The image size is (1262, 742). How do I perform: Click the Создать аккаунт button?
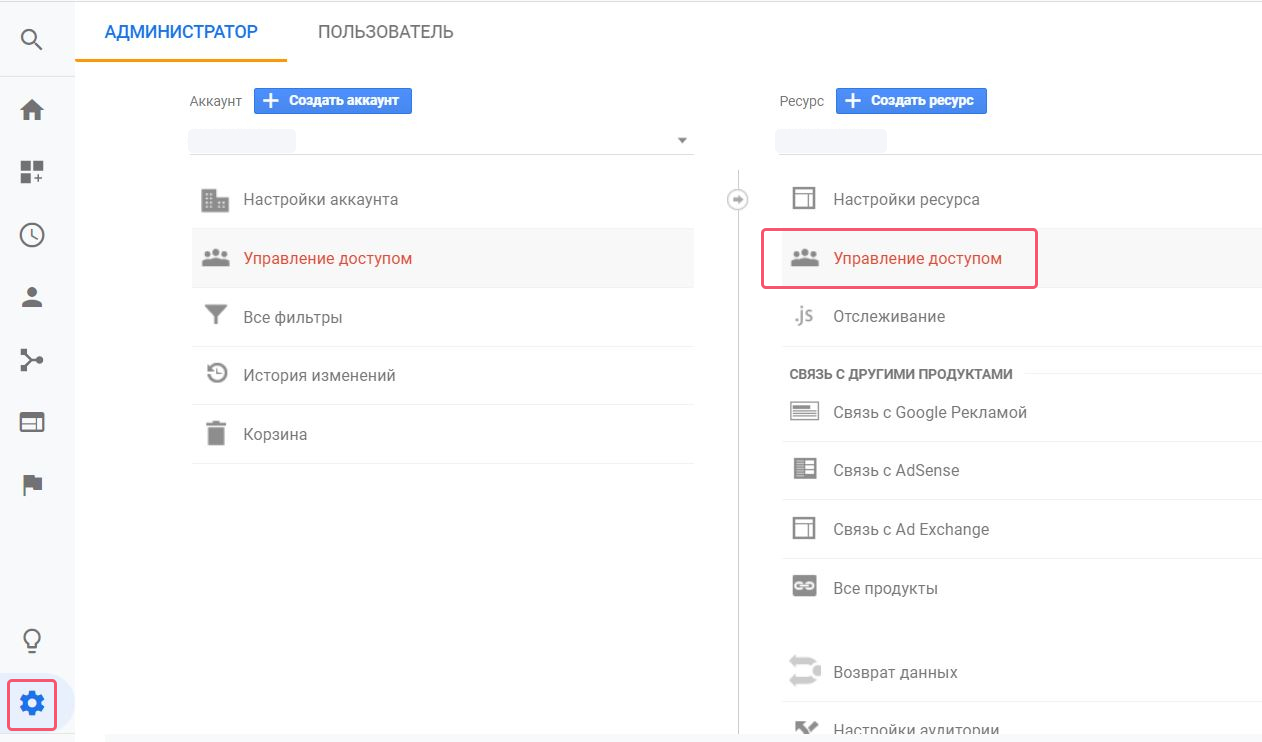(x=333, y=101)
